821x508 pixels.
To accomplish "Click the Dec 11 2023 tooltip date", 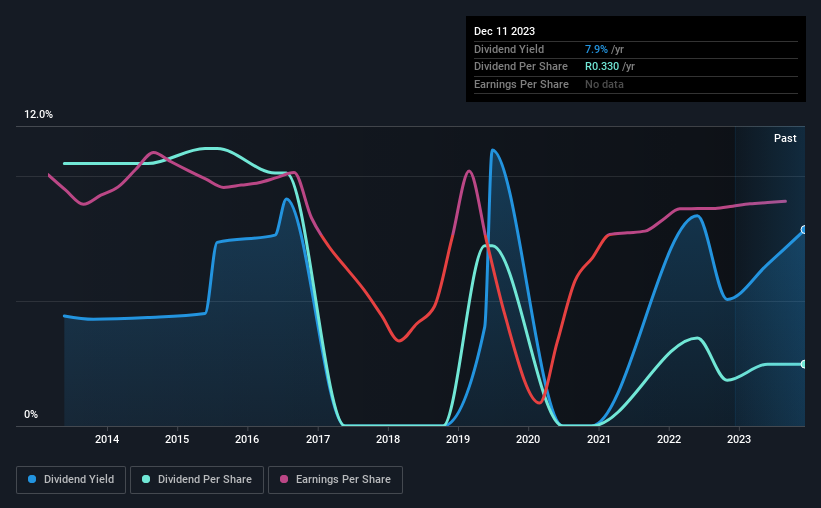I will click(x=504, y=31).
